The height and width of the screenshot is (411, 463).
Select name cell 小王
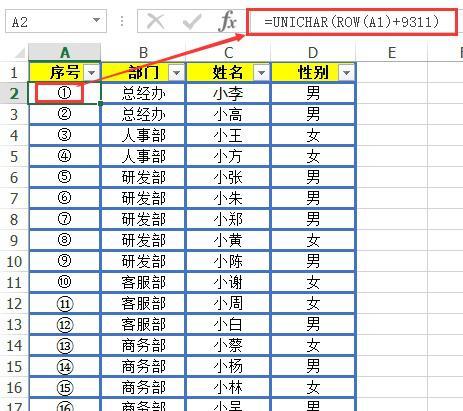[x=228, y=135]
